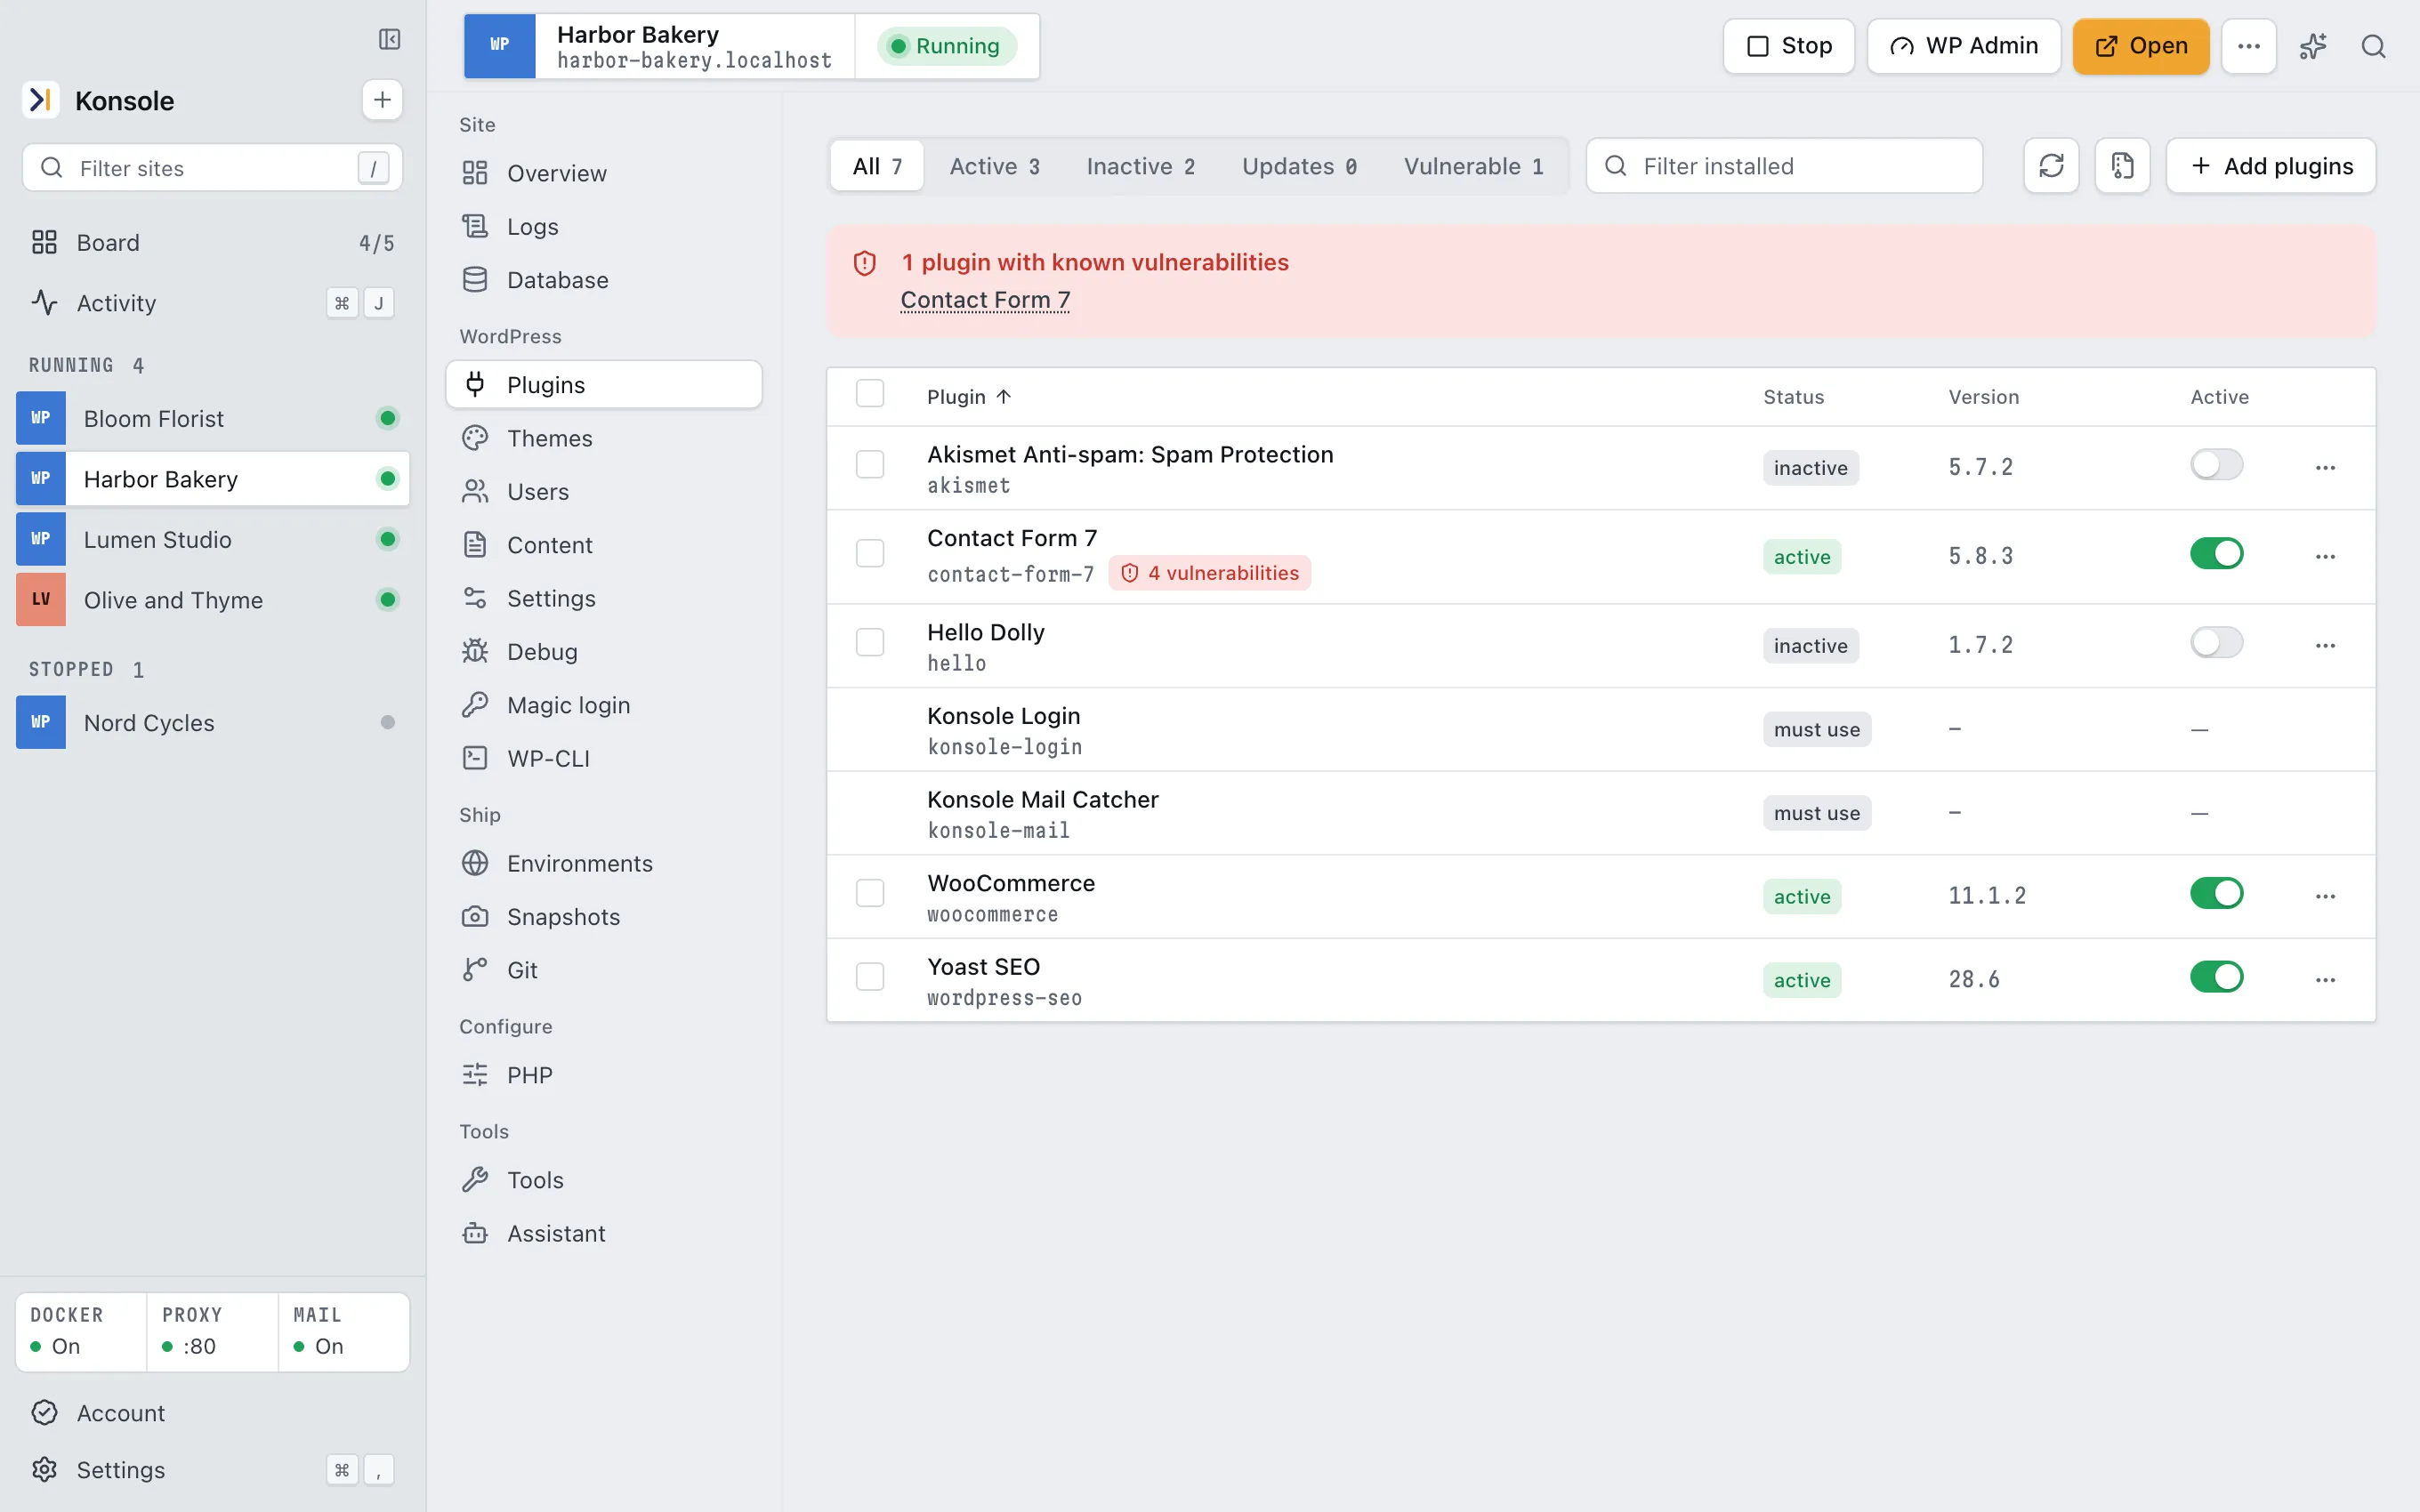Open Environments under Ship
Screen dimensions: 2420x1512
coord(604,863)
